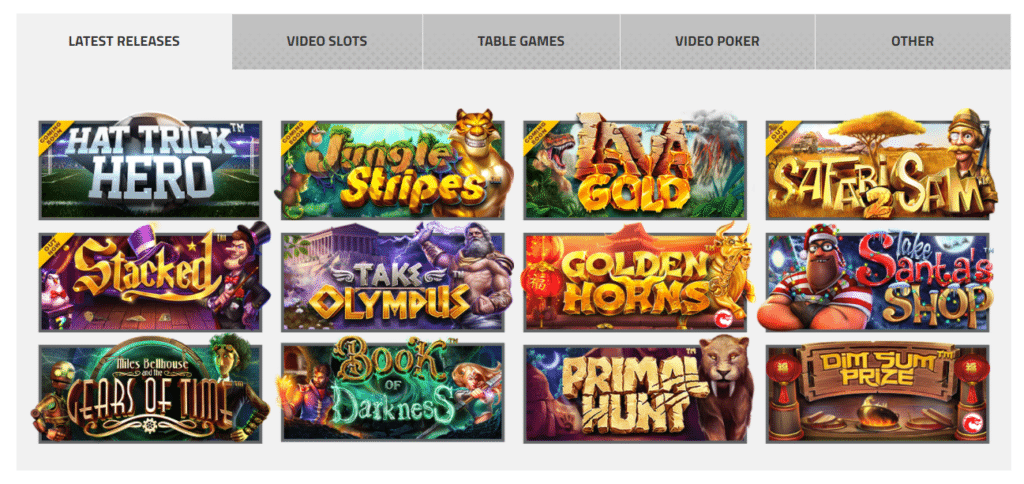Image resolution: width=1024 pixels, height=484 pixels.
Task: Switch to the Table Games tab
Action: tap(521, 41)
